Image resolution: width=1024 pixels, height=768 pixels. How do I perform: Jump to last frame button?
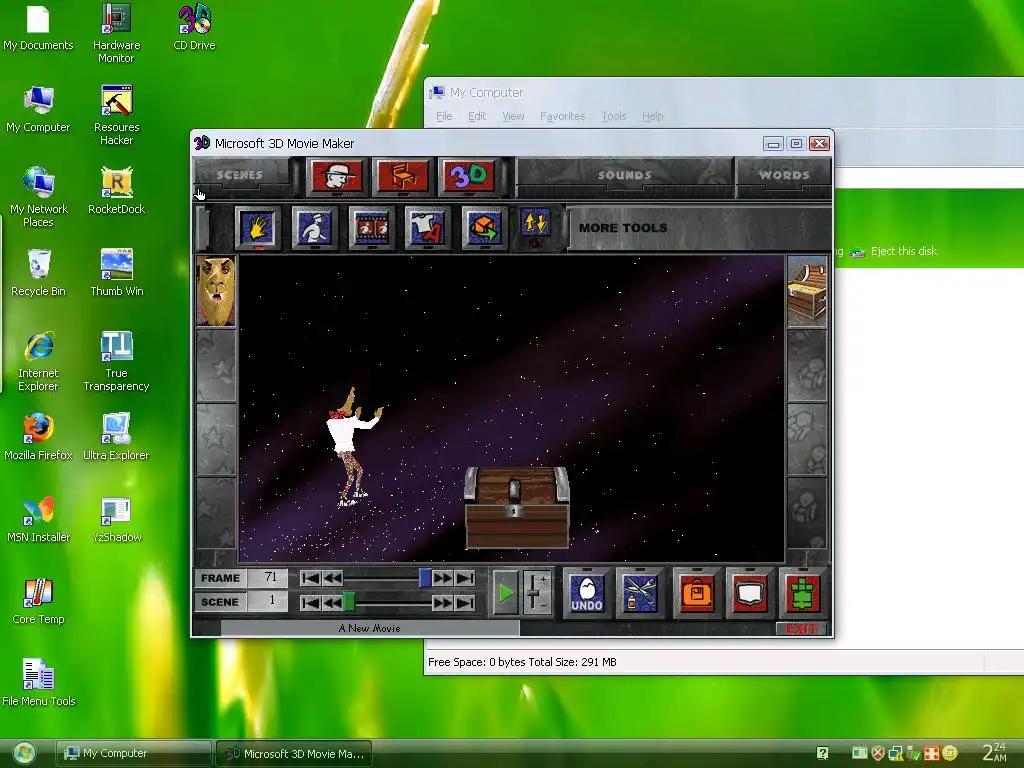click(465, 578)
